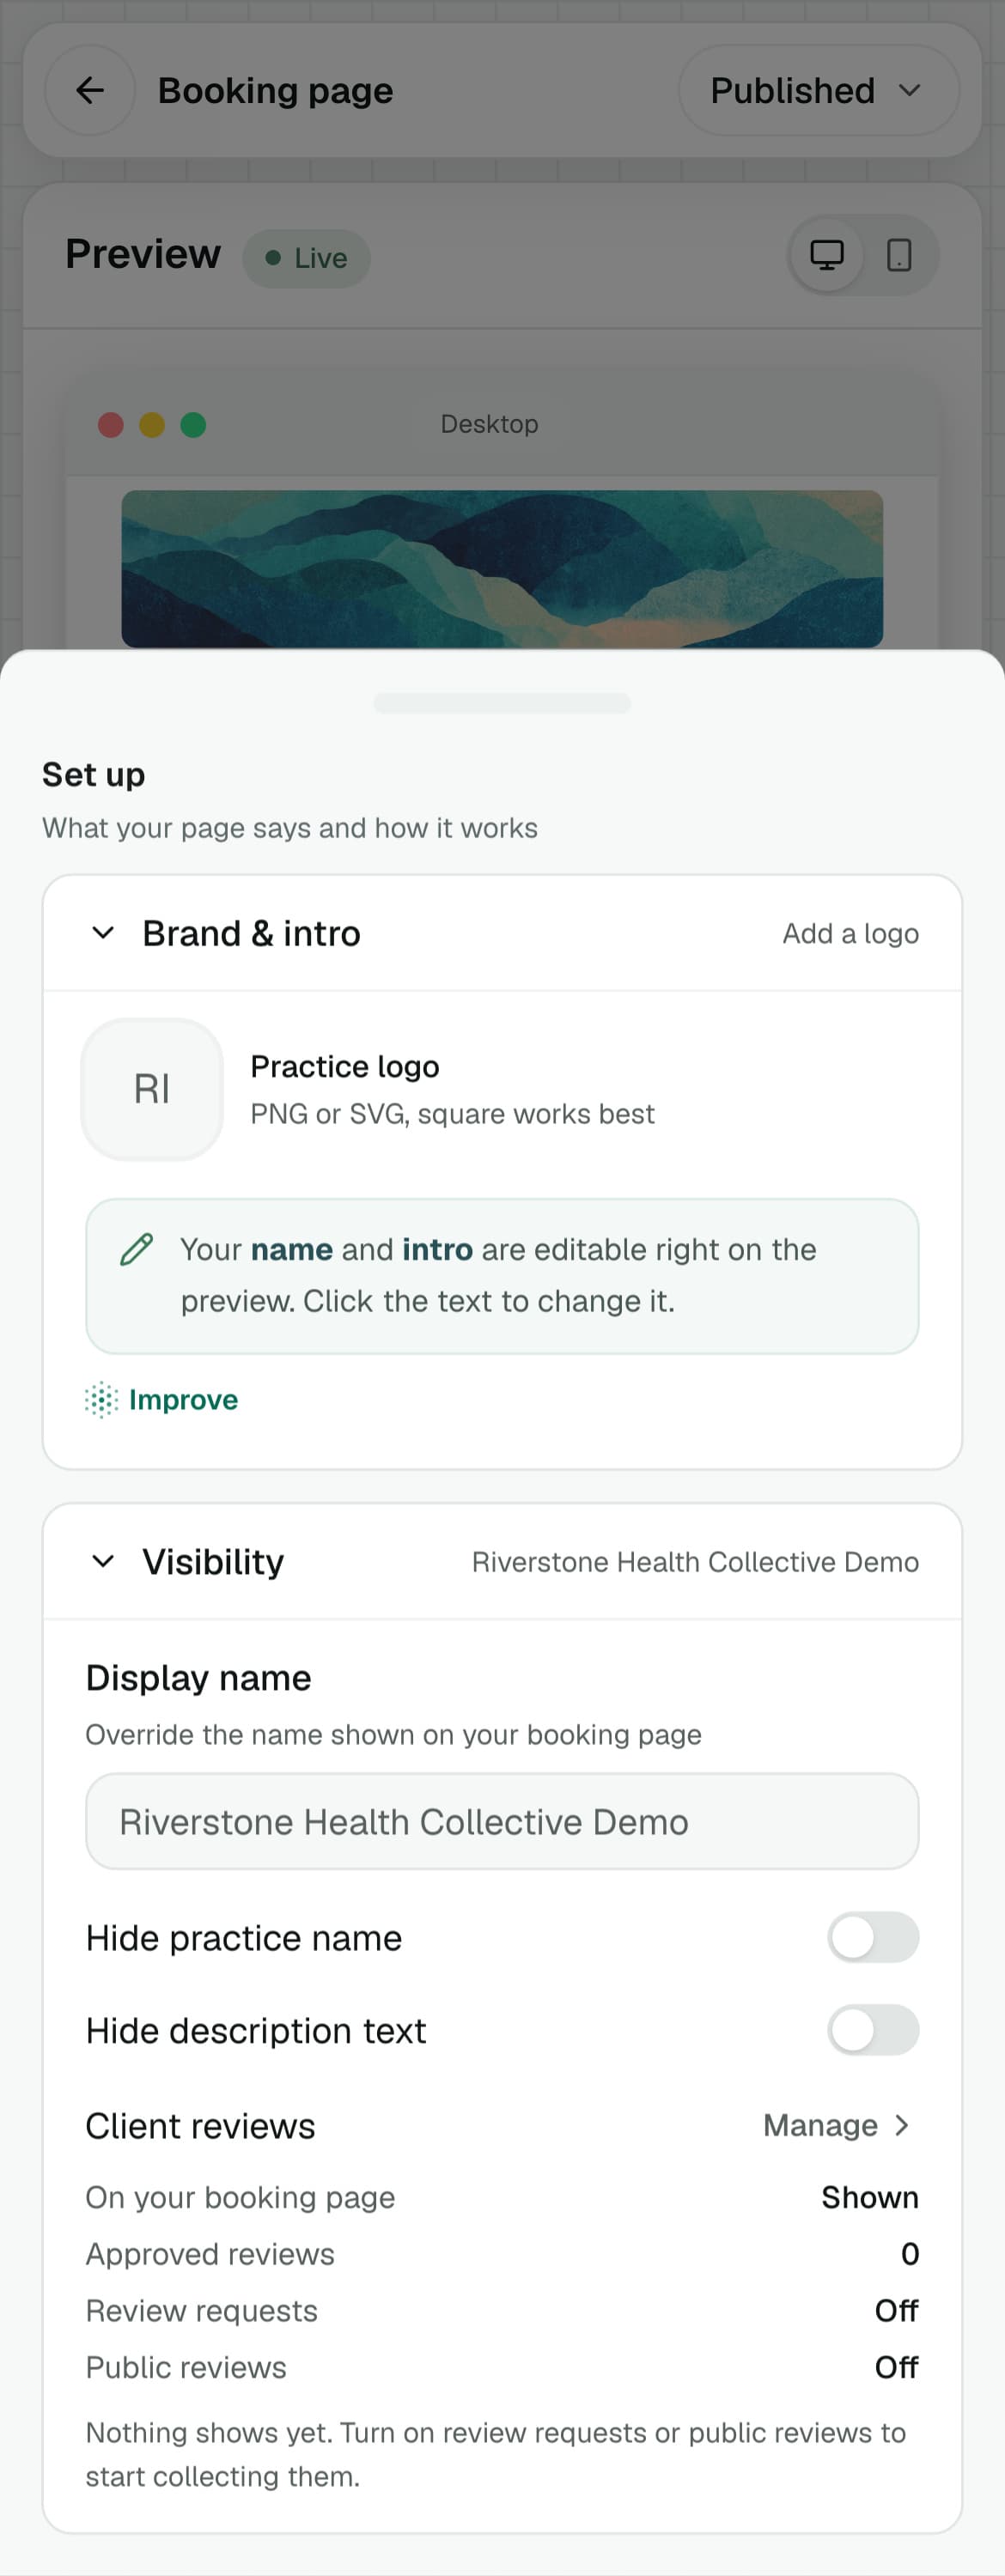Click the 'Booking page' title
Image resolution: width=1005 pixels, height=2576 pixels.
pyautogui.click(x=275, y=90)
